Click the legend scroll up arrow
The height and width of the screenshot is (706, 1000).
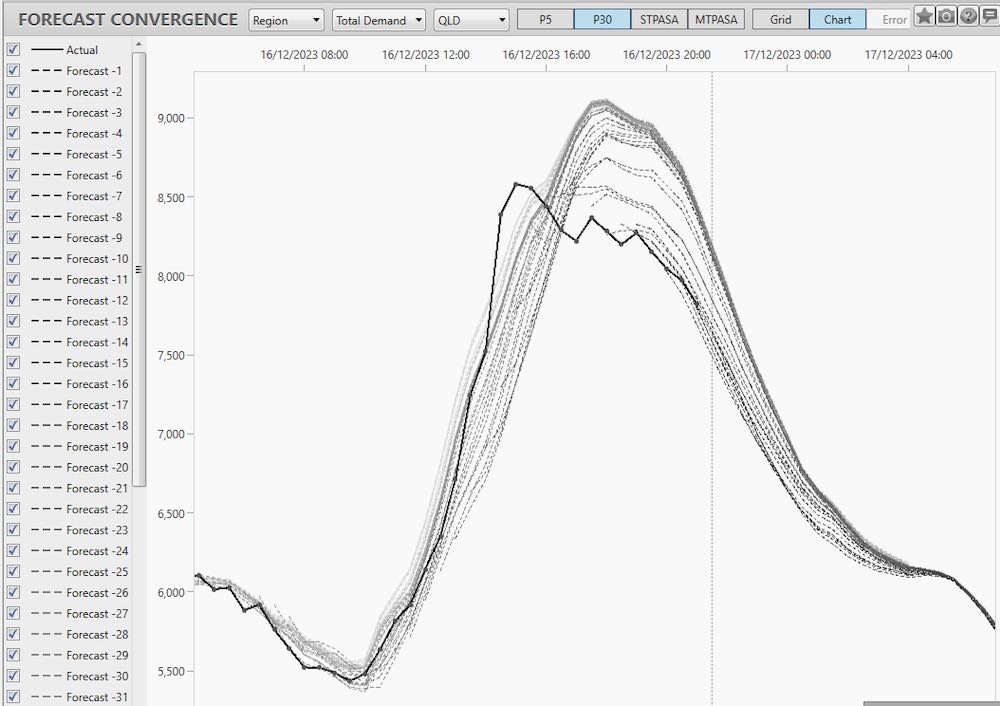(x=139, y=45)
